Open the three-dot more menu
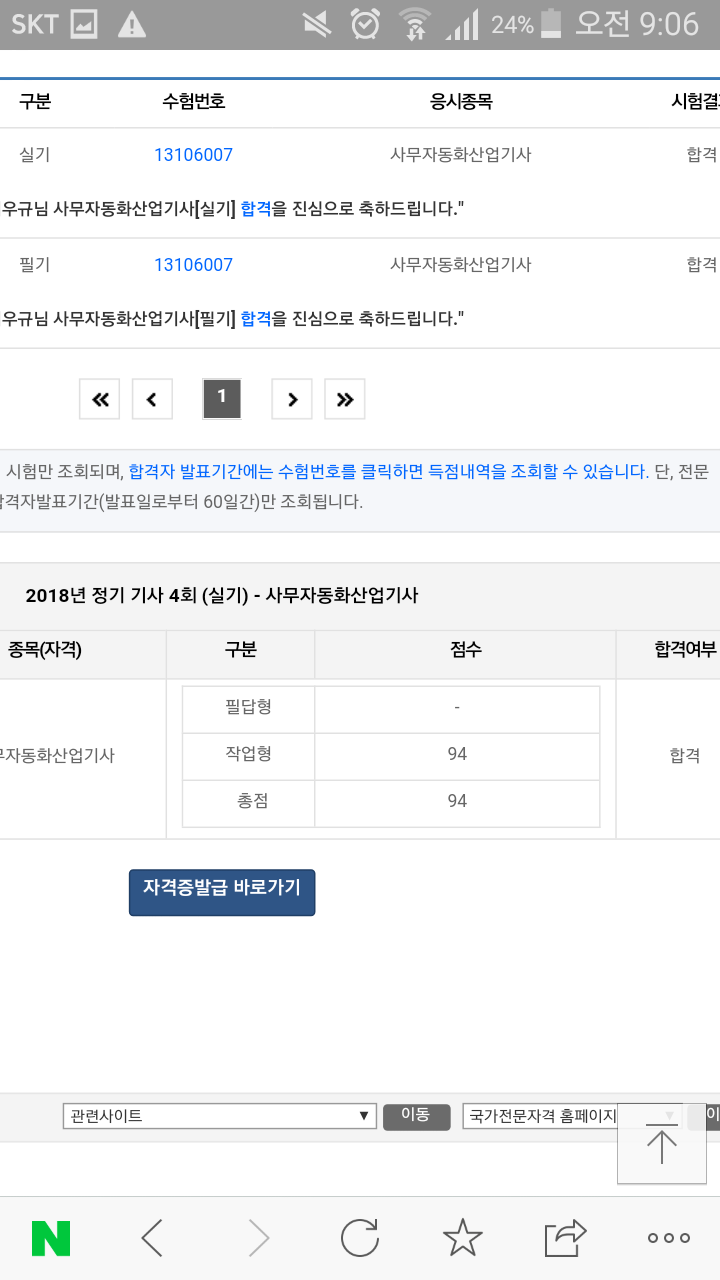Image resolution: width=720 pixels, height=1280 pixels. 668,1238
